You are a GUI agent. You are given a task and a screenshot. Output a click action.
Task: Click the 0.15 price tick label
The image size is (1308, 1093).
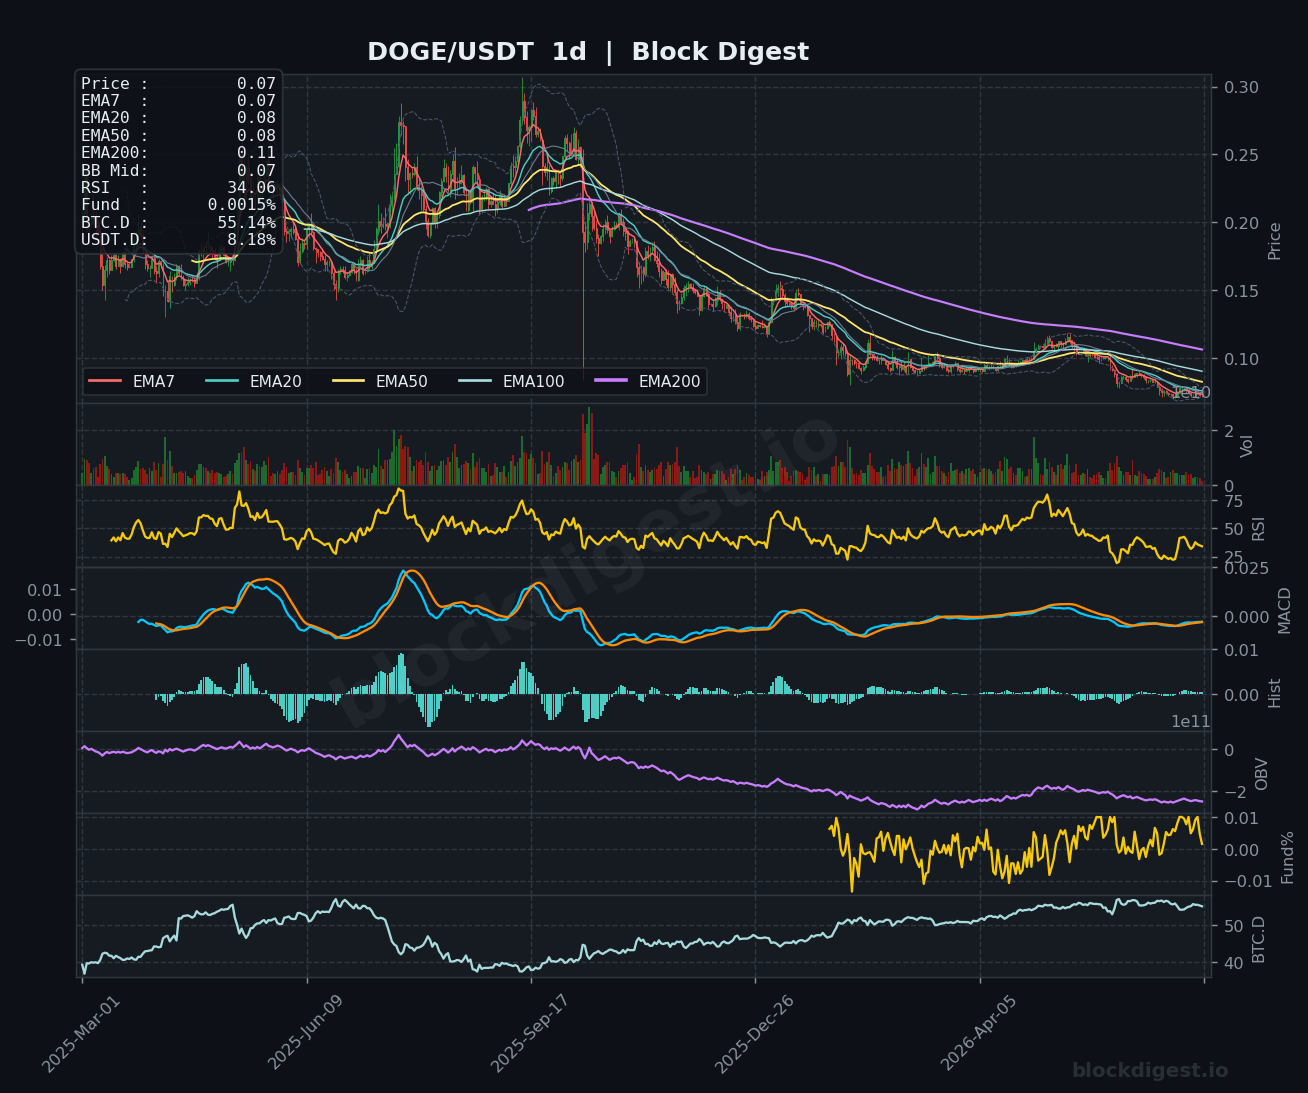click(1241, 291)
